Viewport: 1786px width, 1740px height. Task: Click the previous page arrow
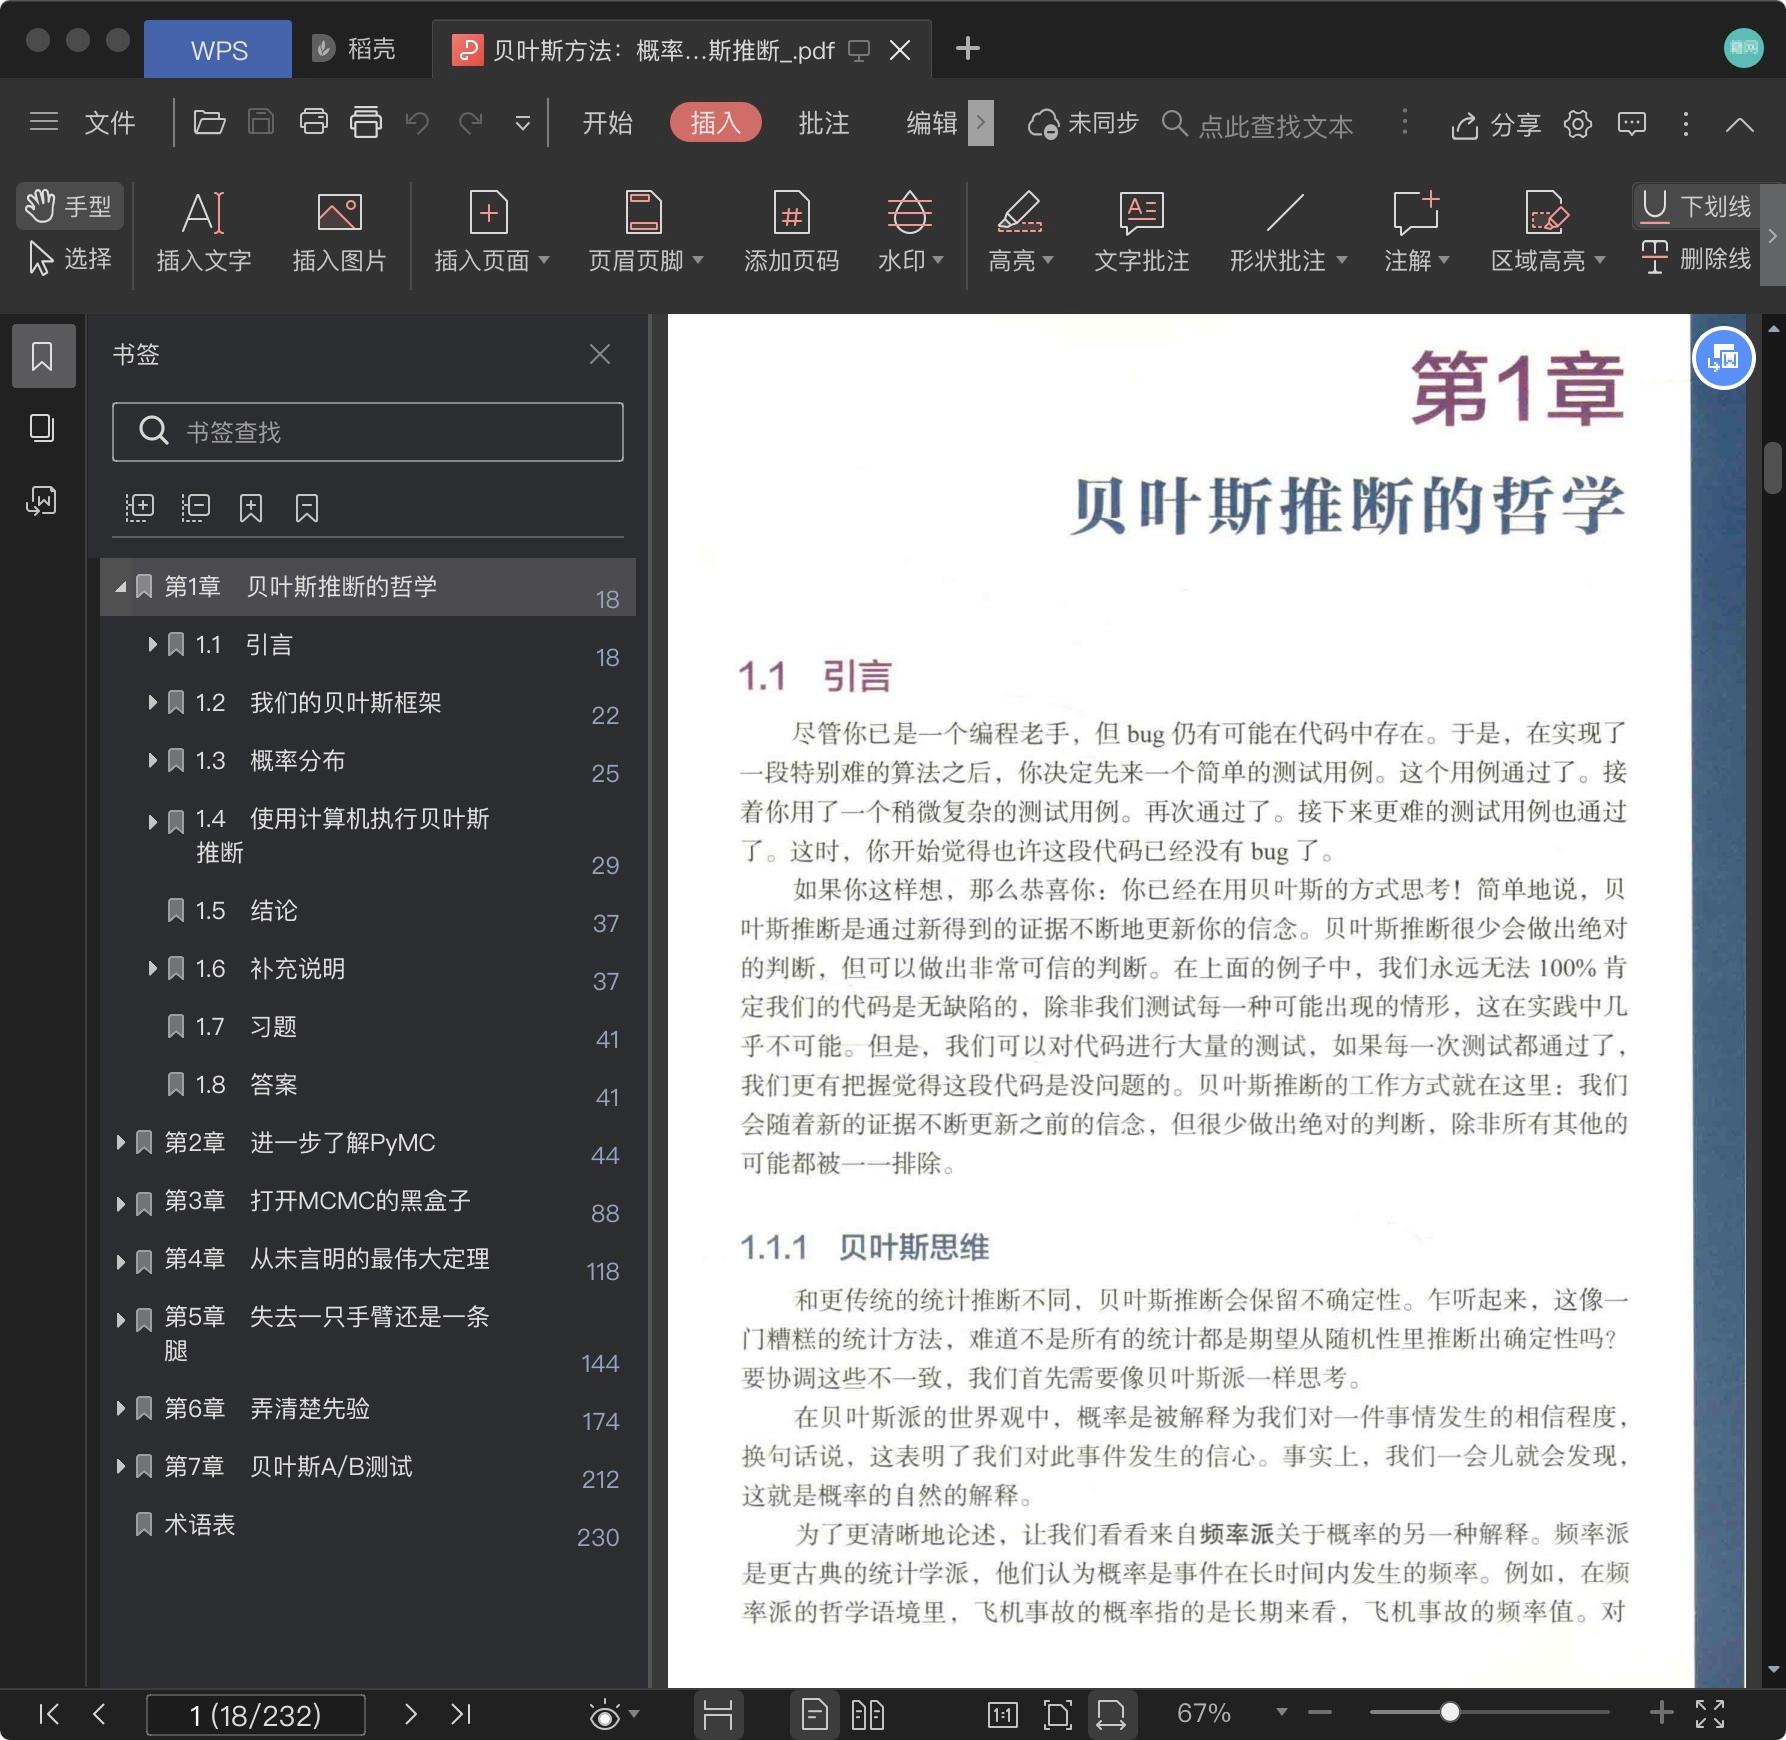coord(99,1714)
